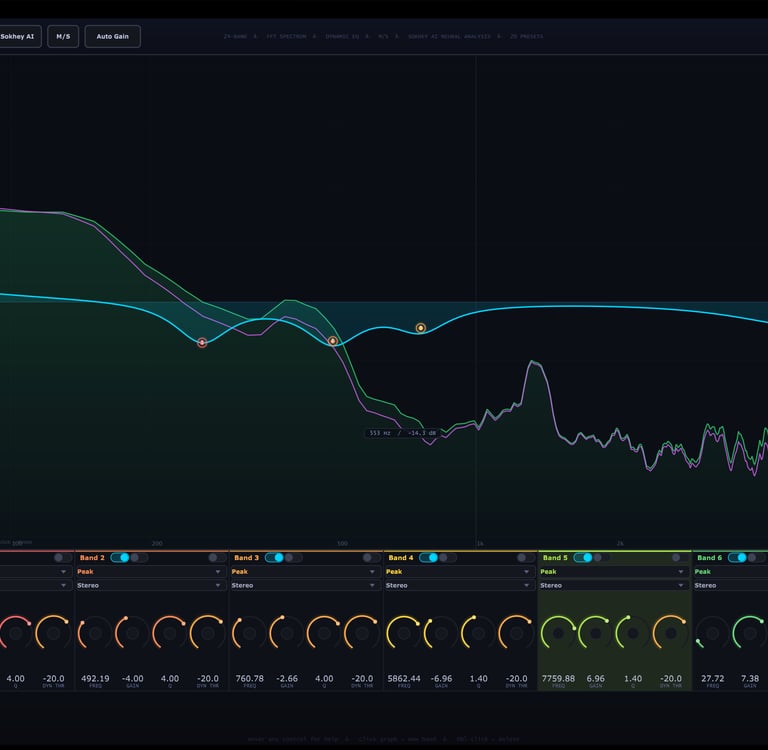Click Band 4's DYN THR knob
768x750 pixels.
[x=516, y=633]
